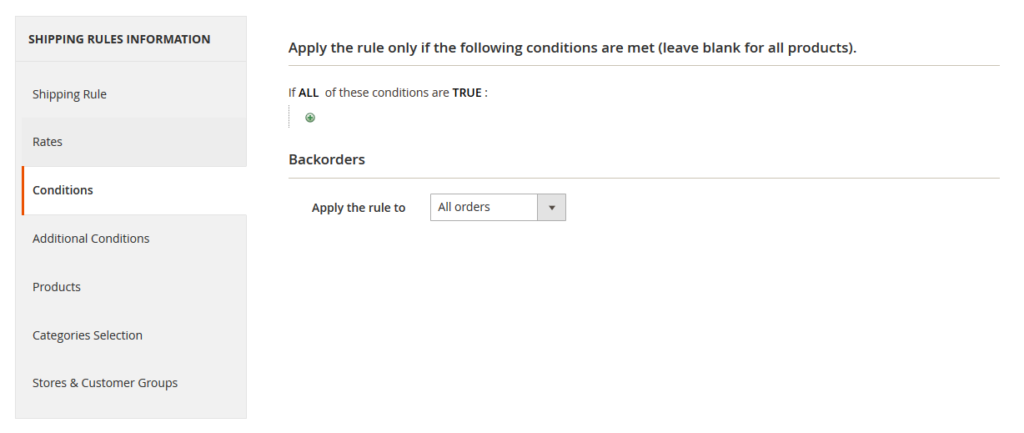1024x433 pixels.
Task: Switch to Categories Selection tab
Action: (x=87, y=335)
